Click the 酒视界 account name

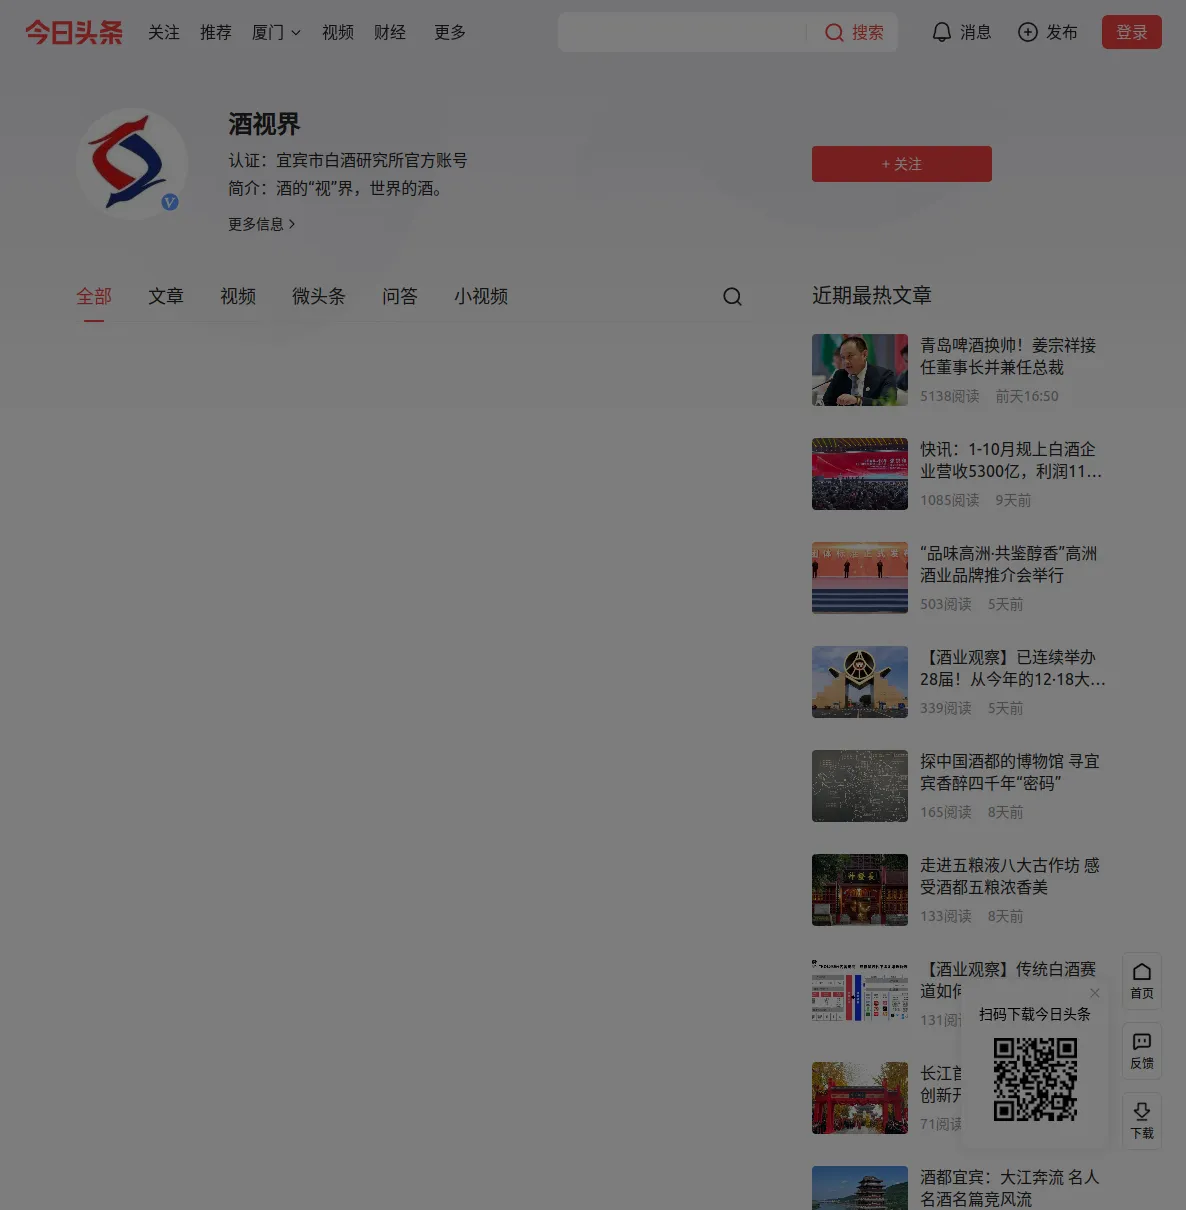264,124
